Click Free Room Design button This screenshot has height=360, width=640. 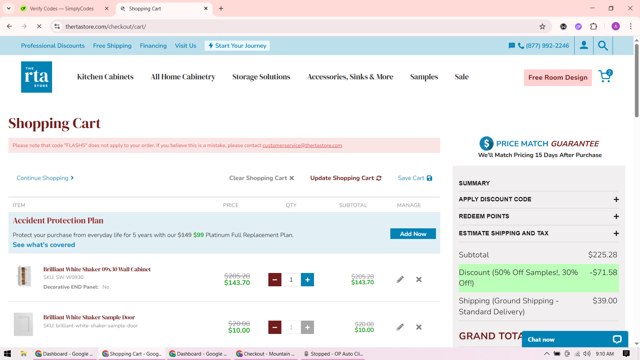tap(558, 78)
